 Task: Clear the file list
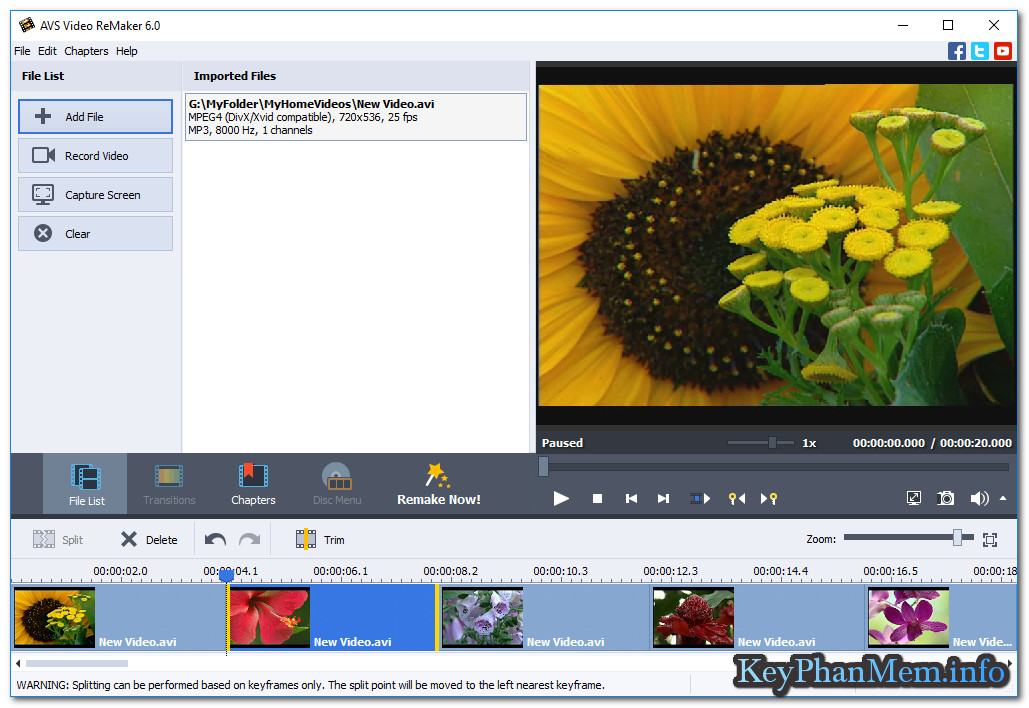(95, 234)
